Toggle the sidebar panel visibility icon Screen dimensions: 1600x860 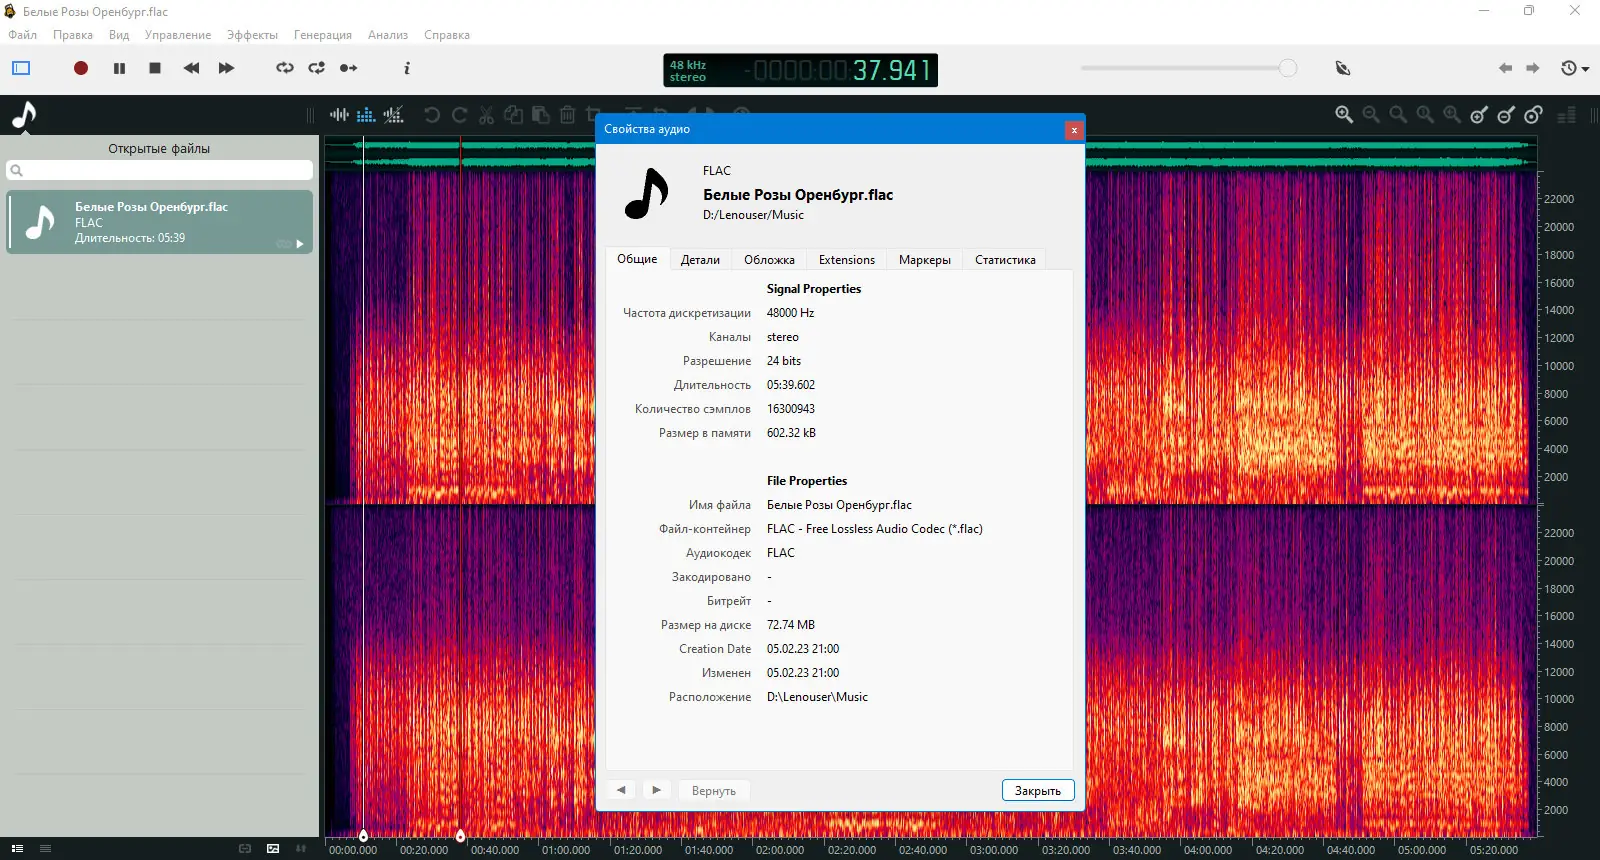pos(21,68)
